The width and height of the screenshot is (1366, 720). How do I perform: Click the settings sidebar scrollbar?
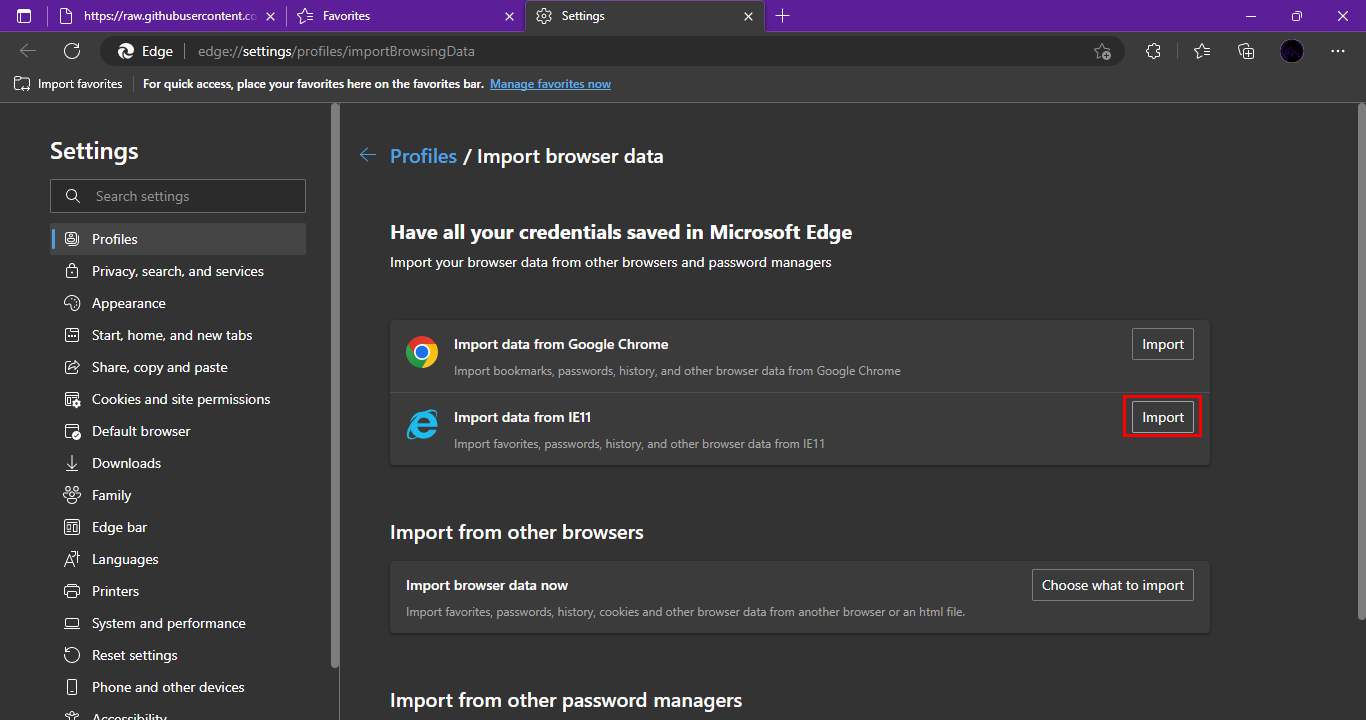[334, 385]
